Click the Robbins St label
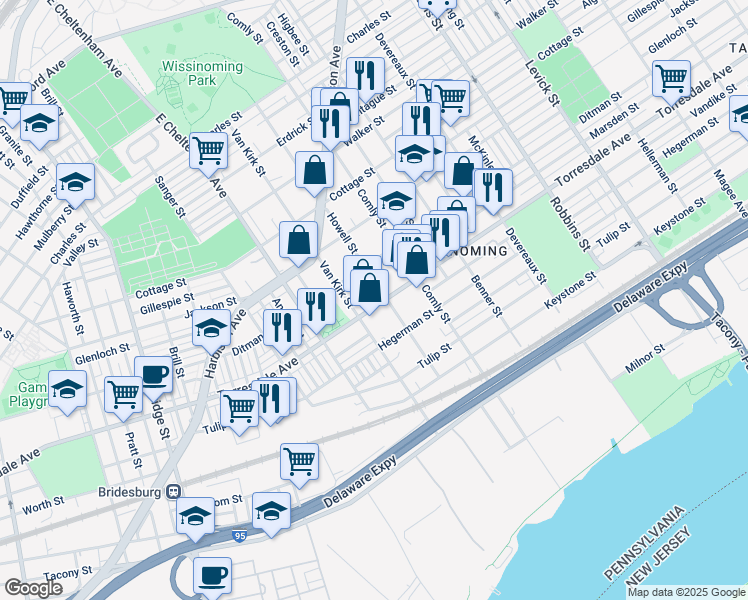The height and width of the screenshot is (600, 748). pyautogui.click(x=569, y=224)
